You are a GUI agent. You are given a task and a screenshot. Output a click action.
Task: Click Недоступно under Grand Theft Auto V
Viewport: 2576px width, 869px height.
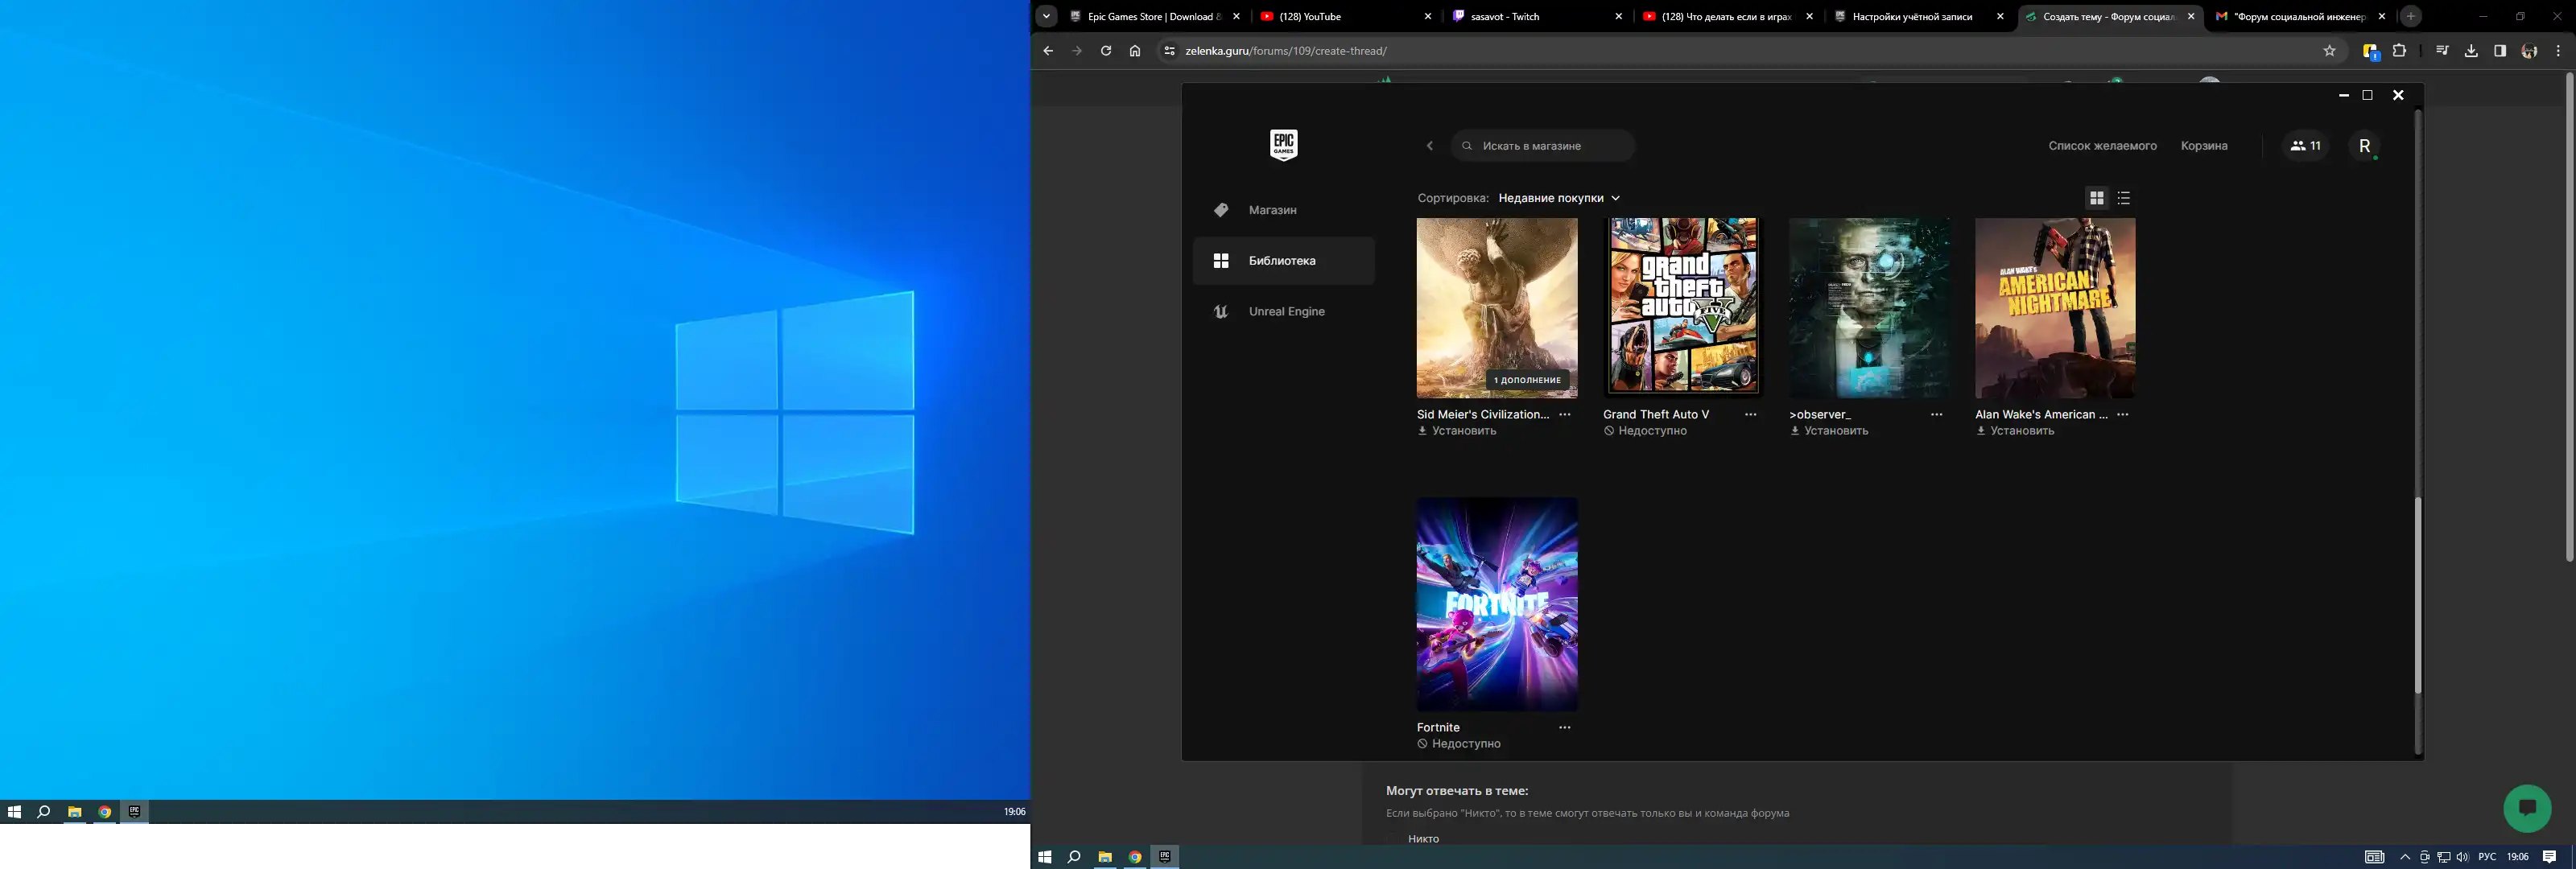coord(1645,431)
